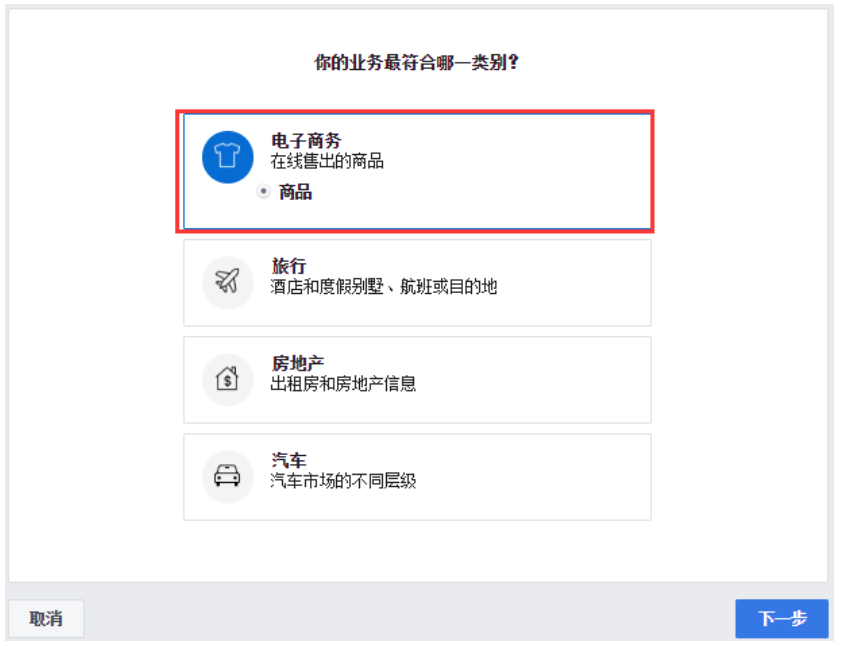
Task: Click the 旅行 title text
Action: [x=289, y=266]
